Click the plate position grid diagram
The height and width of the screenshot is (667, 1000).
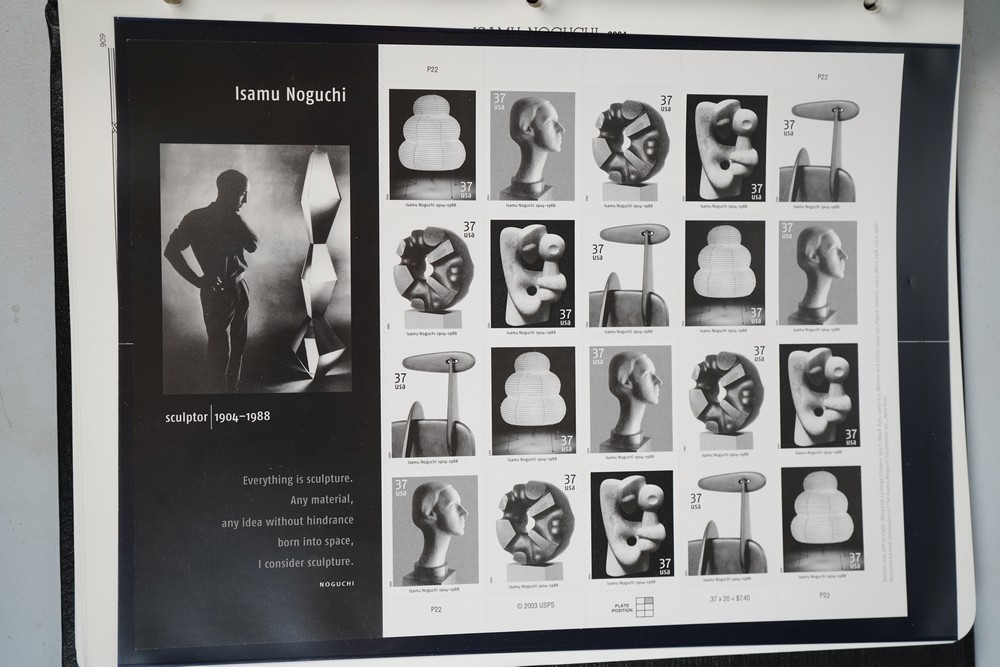point(645,606)
